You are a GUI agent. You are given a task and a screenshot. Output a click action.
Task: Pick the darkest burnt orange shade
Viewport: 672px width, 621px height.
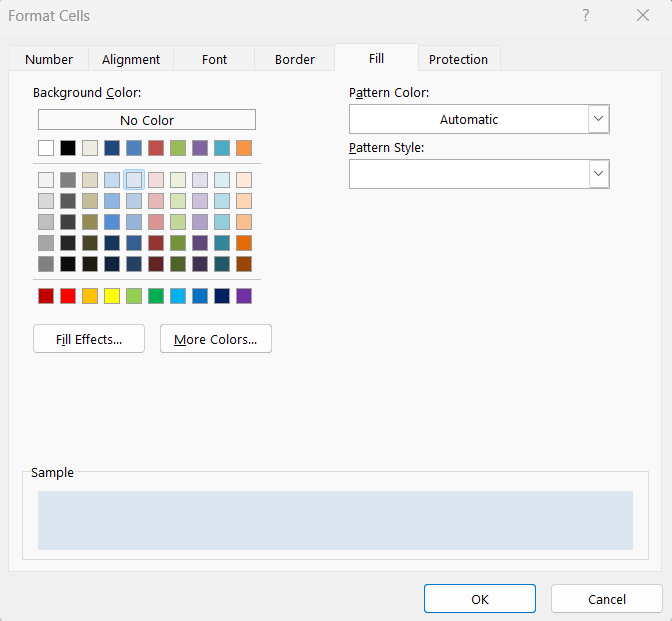click(244, 264)
